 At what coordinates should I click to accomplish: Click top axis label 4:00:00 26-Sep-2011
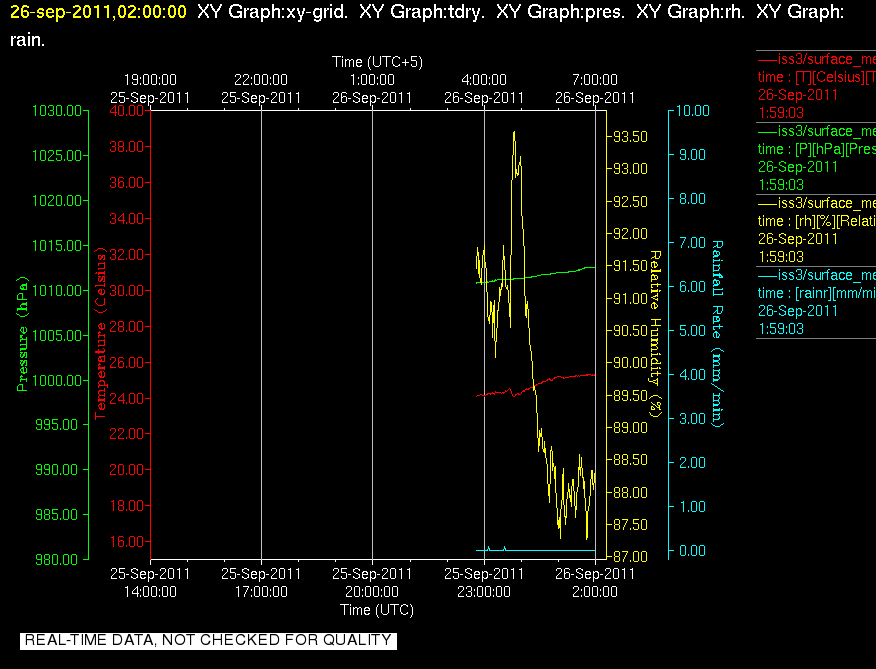point(484,89)
